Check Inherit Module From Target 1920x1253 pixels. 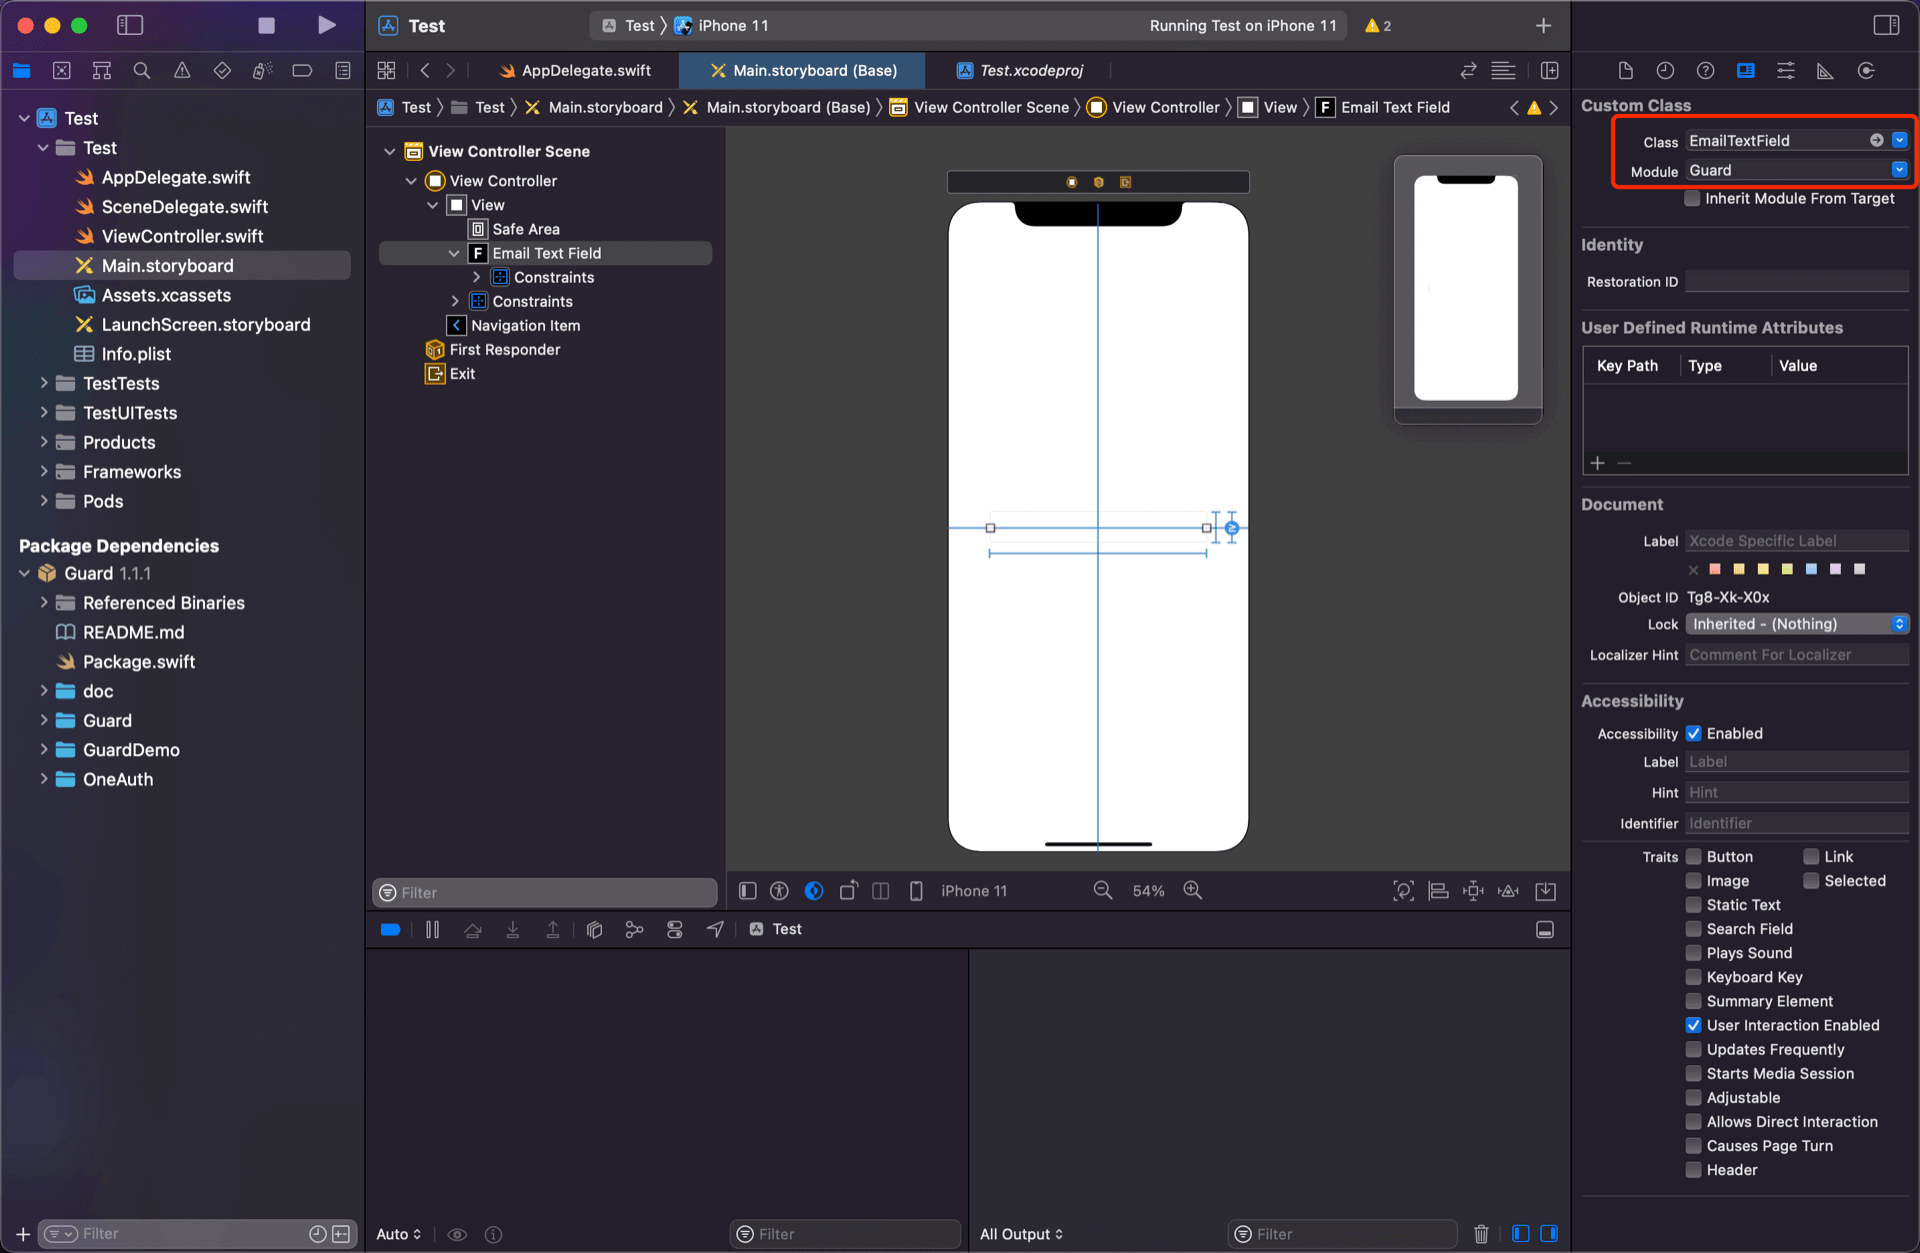1692,198
